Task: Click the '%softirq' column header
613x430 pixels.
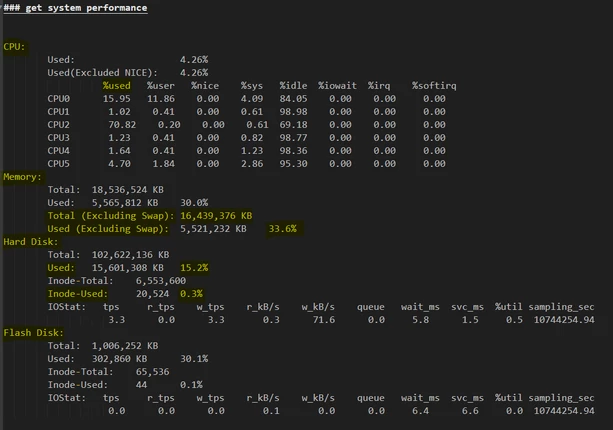Action: click(x=434, y=86)
